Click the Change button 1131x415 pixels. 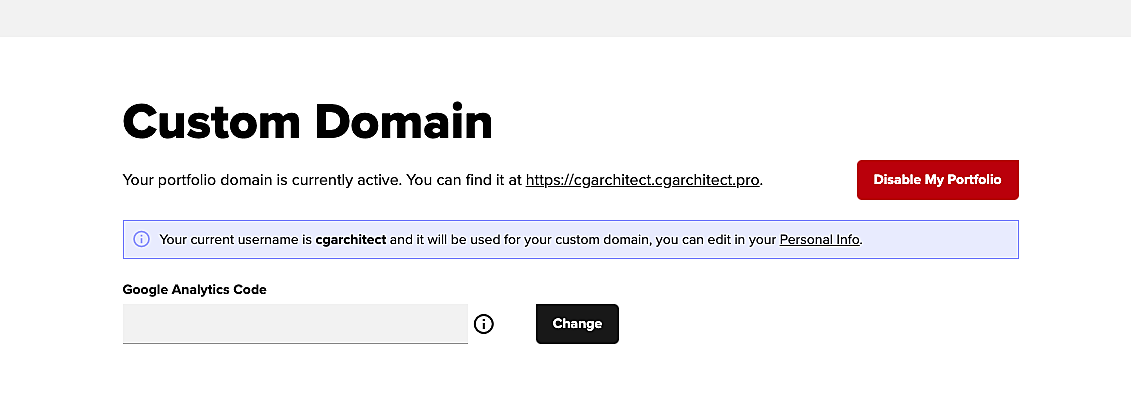tap(577, 324)
